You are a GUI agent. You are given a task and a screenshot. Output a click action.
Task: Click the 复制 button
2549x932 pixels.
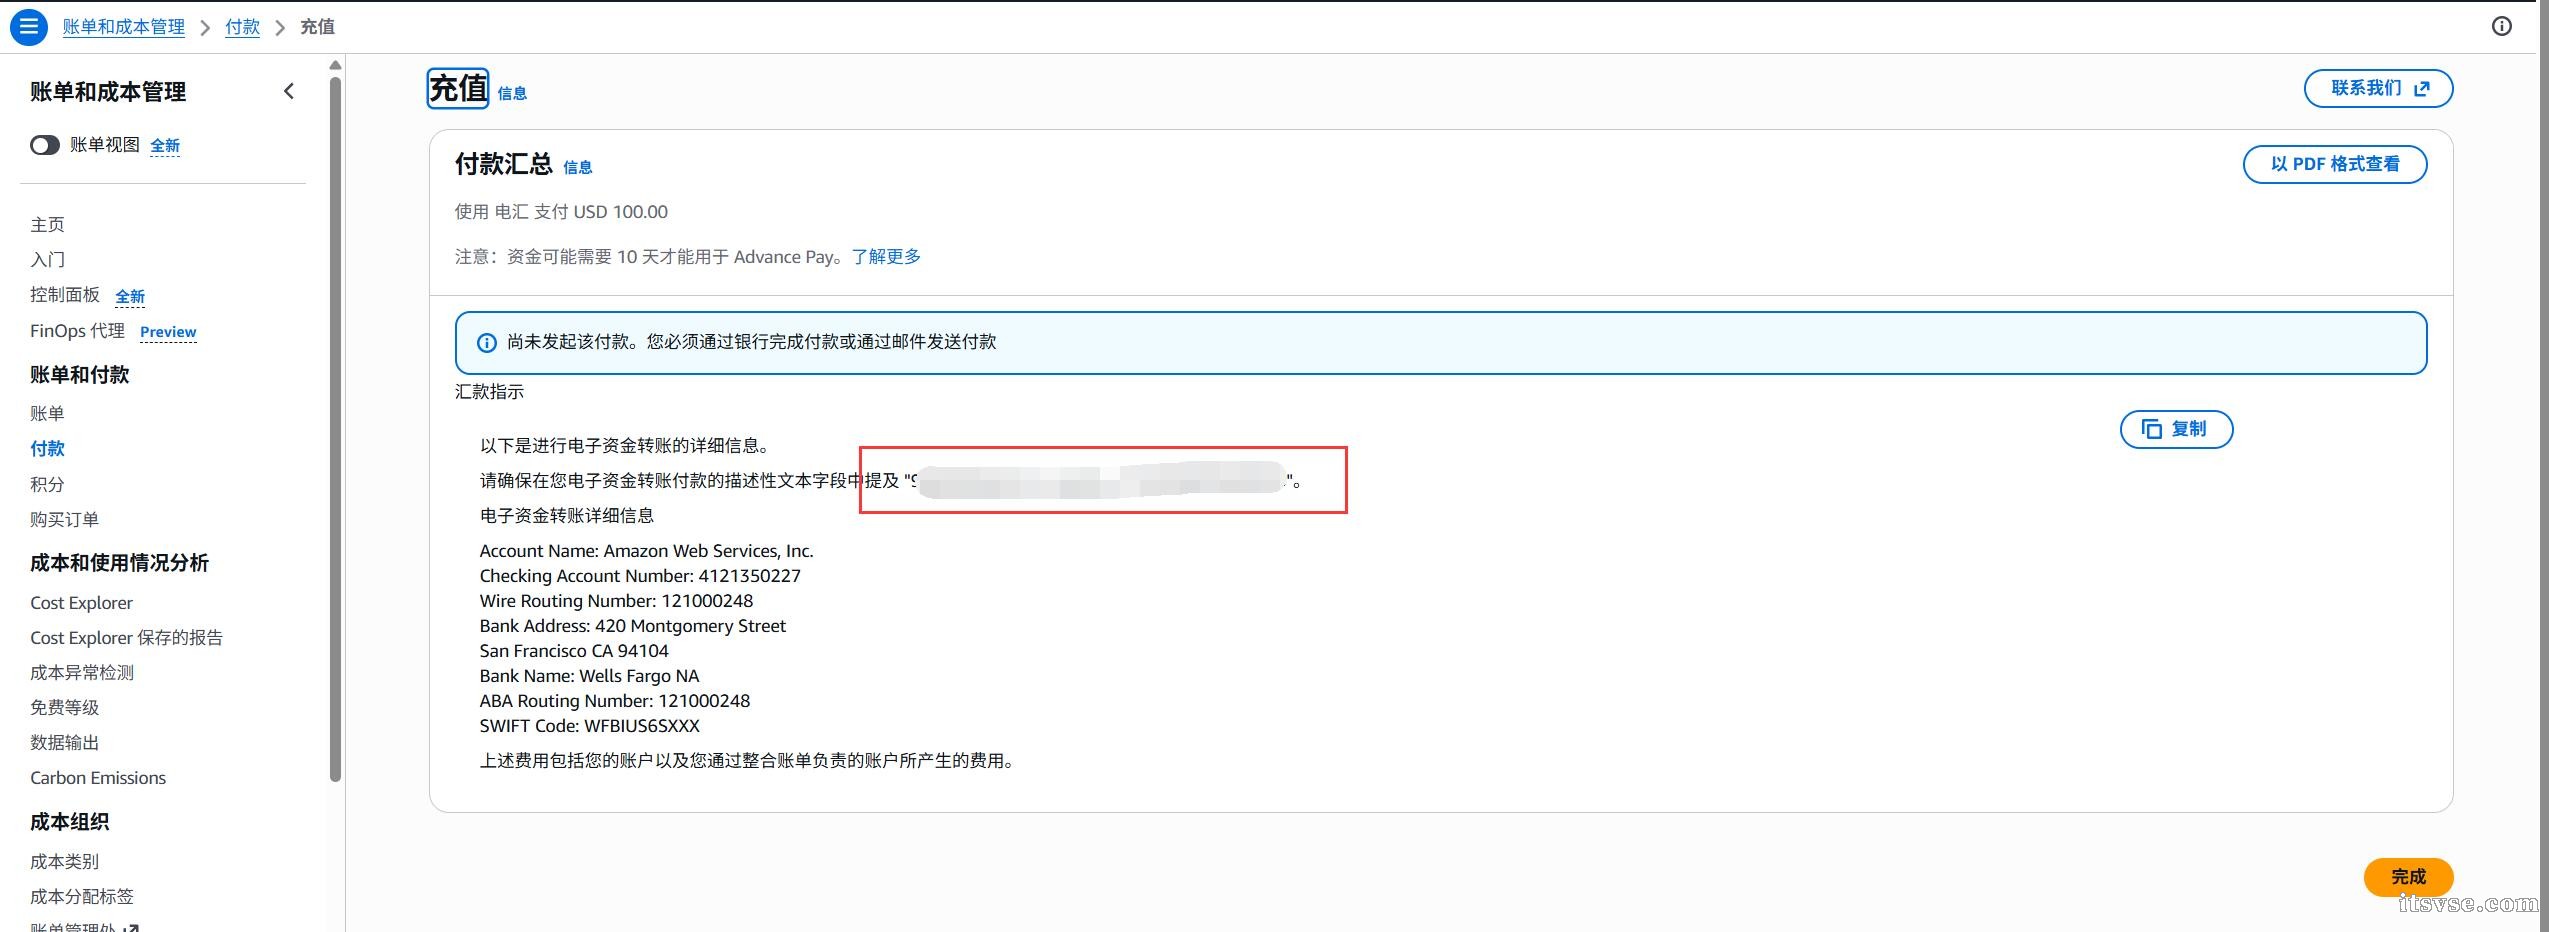point(2176,429)
